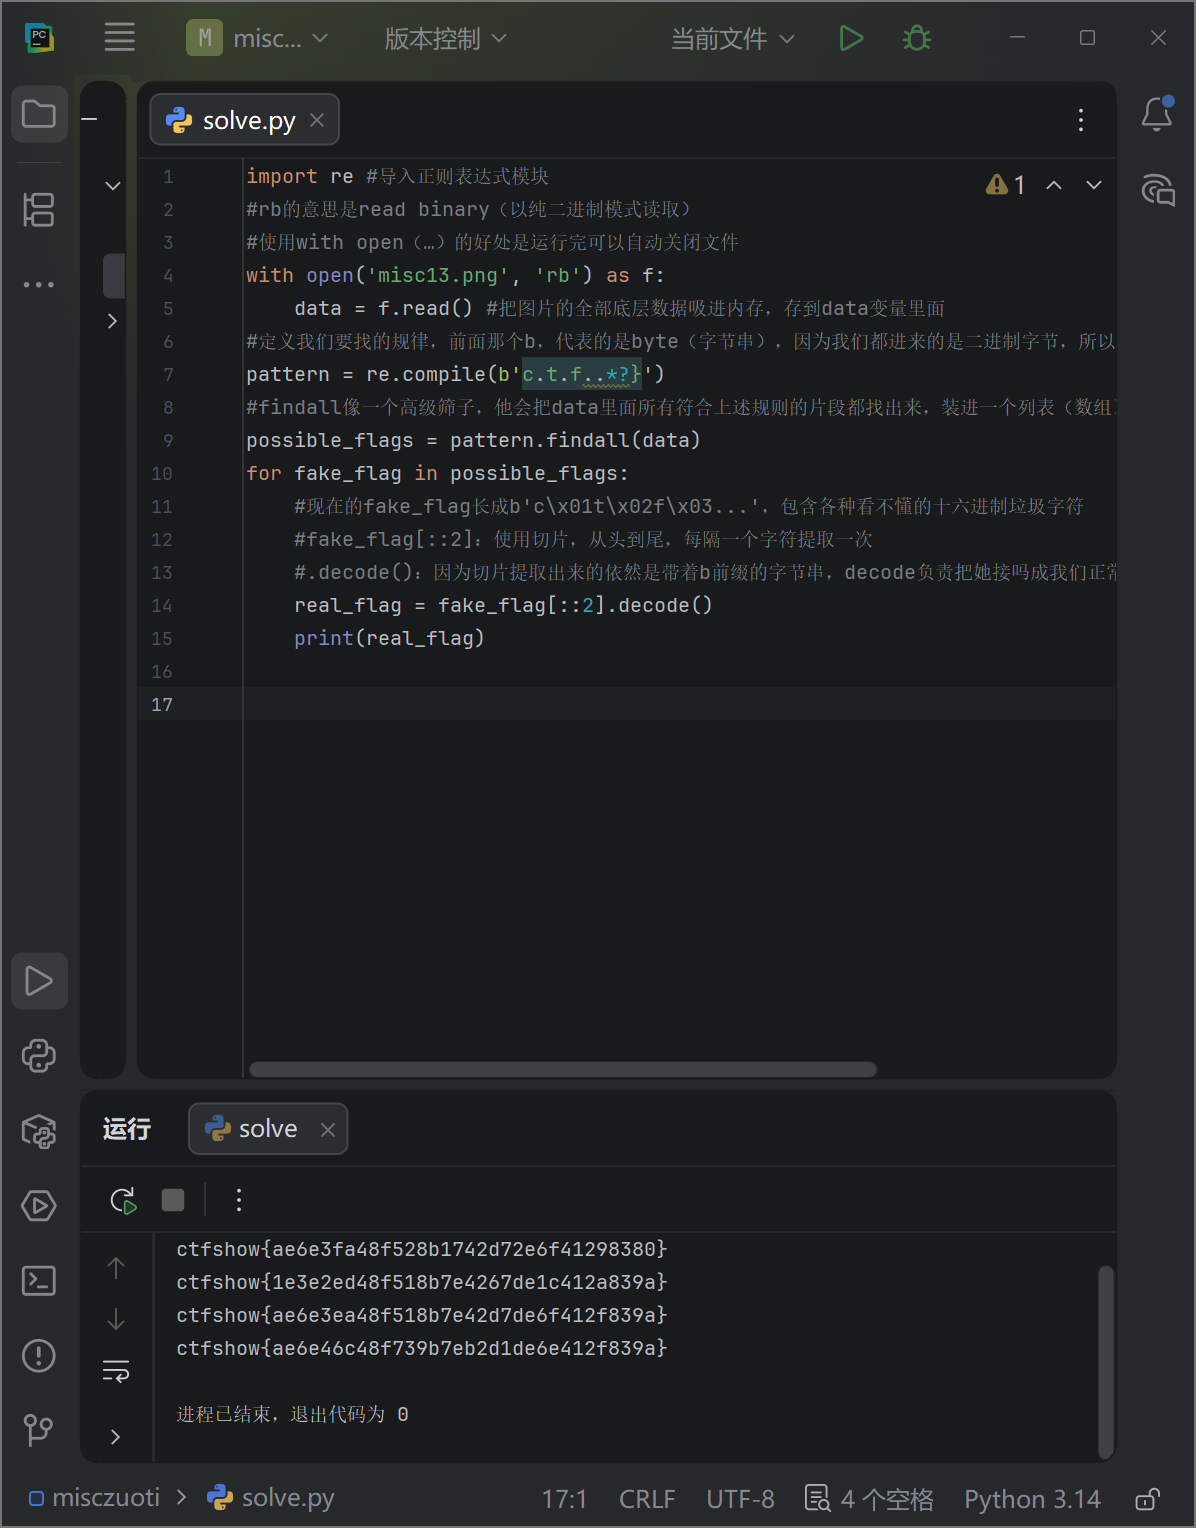Stop the running process
This screenshot has height=1528, width=1196.
tap(173, 1200)
